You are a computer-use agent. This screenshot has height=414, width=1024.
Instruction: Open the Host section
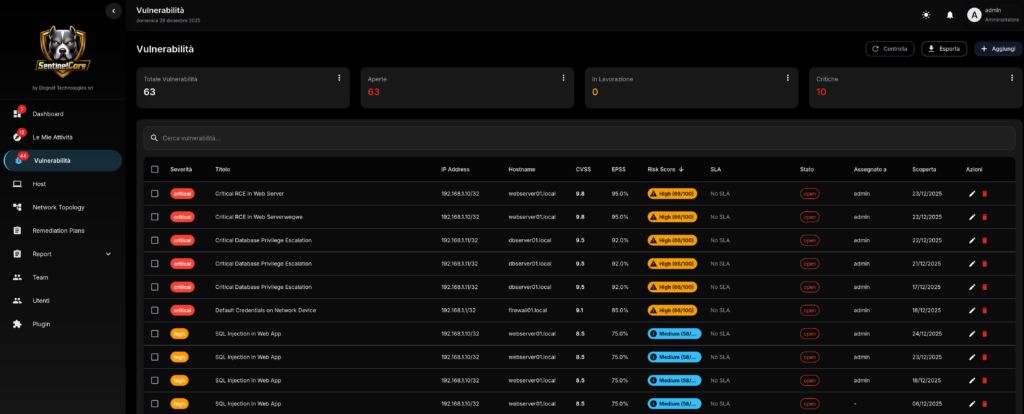[63, 184]
